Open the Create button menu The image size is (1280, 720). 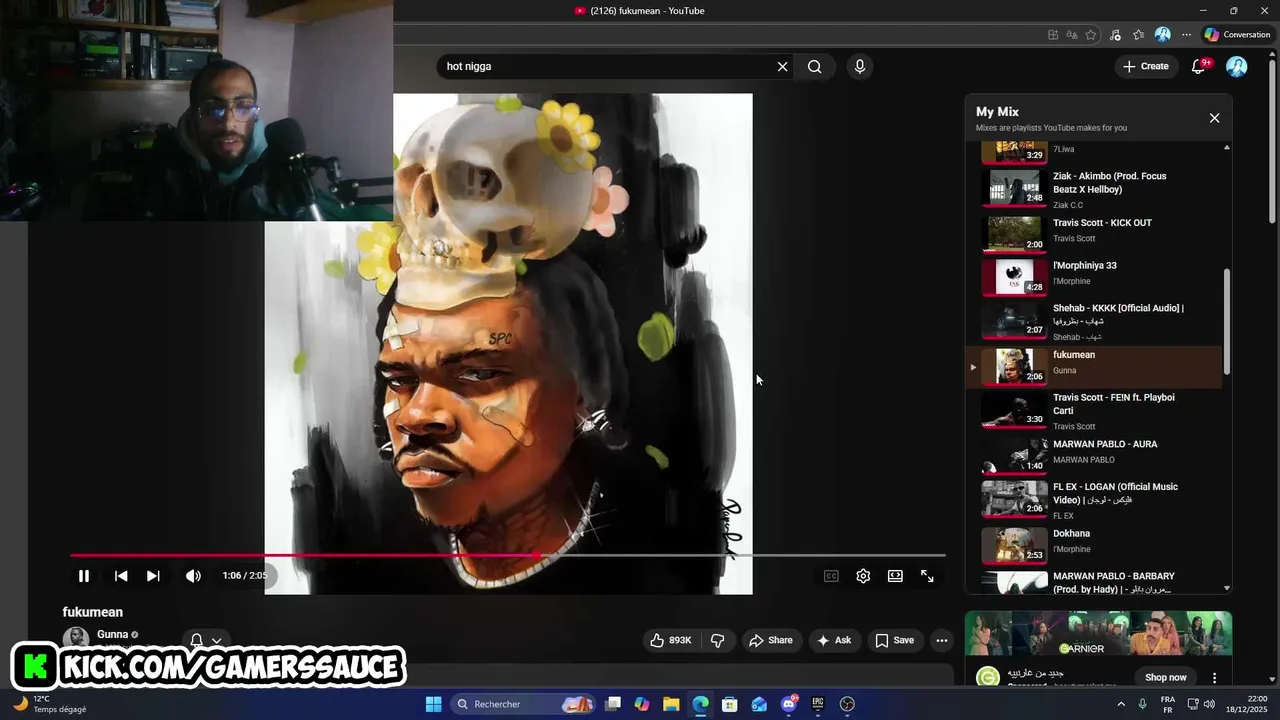click(x=1145, y=66)
